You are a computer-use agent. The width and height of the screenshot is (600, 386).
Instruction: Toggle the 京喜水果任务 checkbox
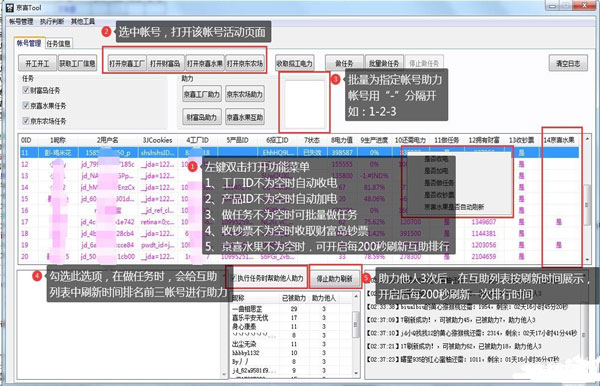[26, 106]
